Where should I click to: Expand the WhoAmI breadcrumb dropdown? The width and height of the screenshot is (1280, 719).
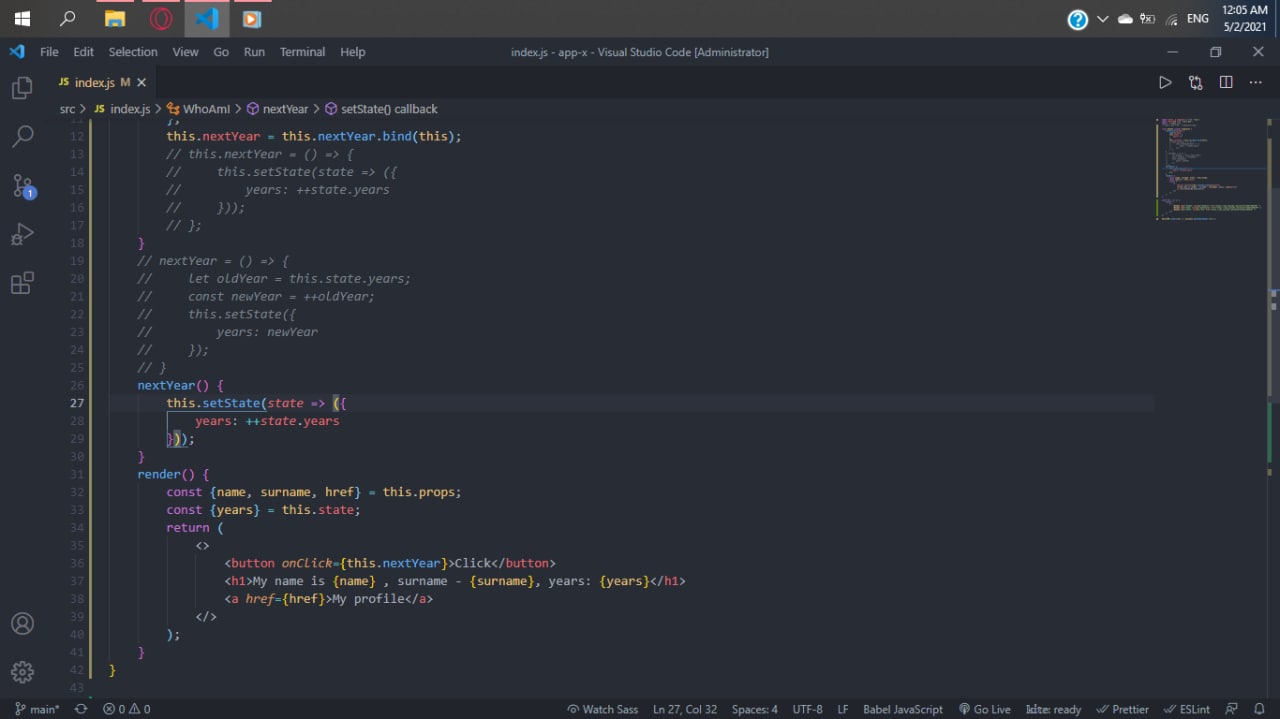(x=206, y=109)
